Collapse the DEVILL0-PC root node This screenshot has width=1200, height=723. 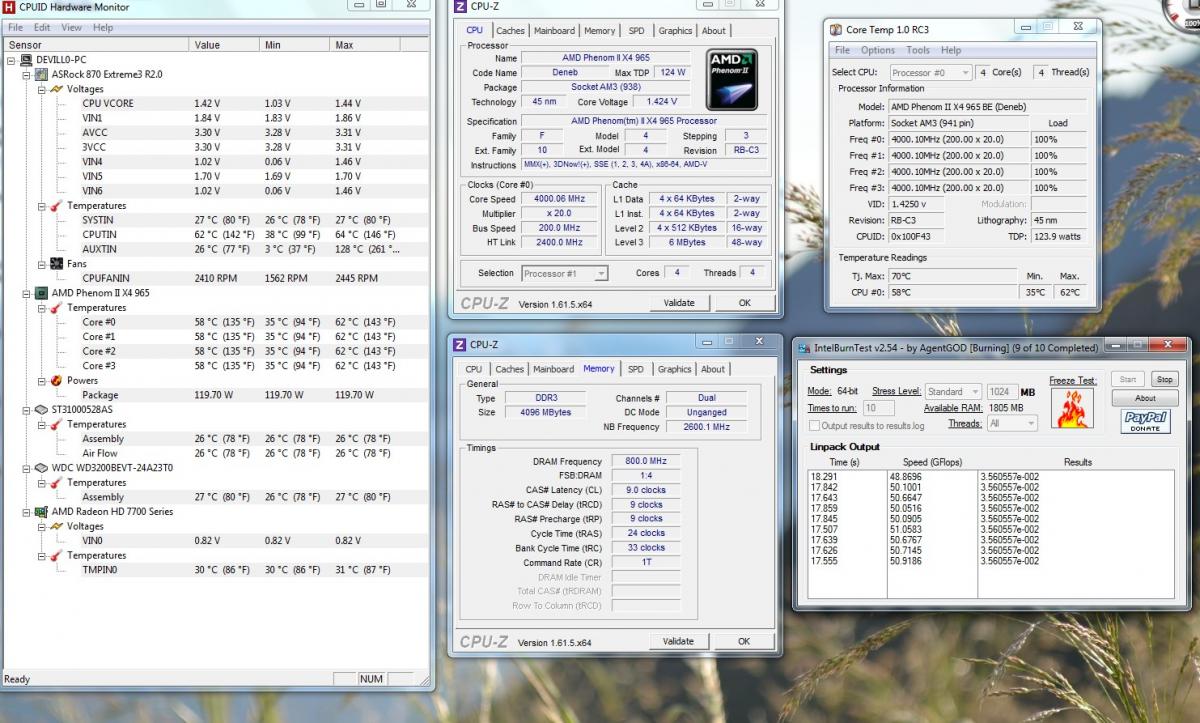point(12,60)
